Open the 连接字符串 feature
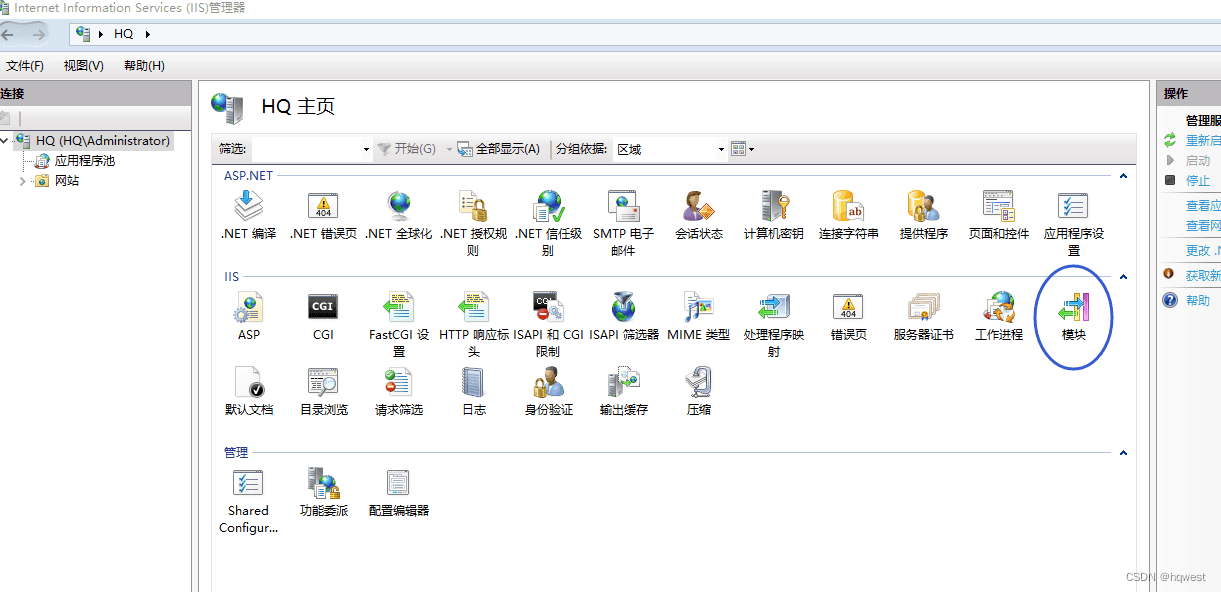The height and width of the screenshot is (592, 1221). [849, 216]
